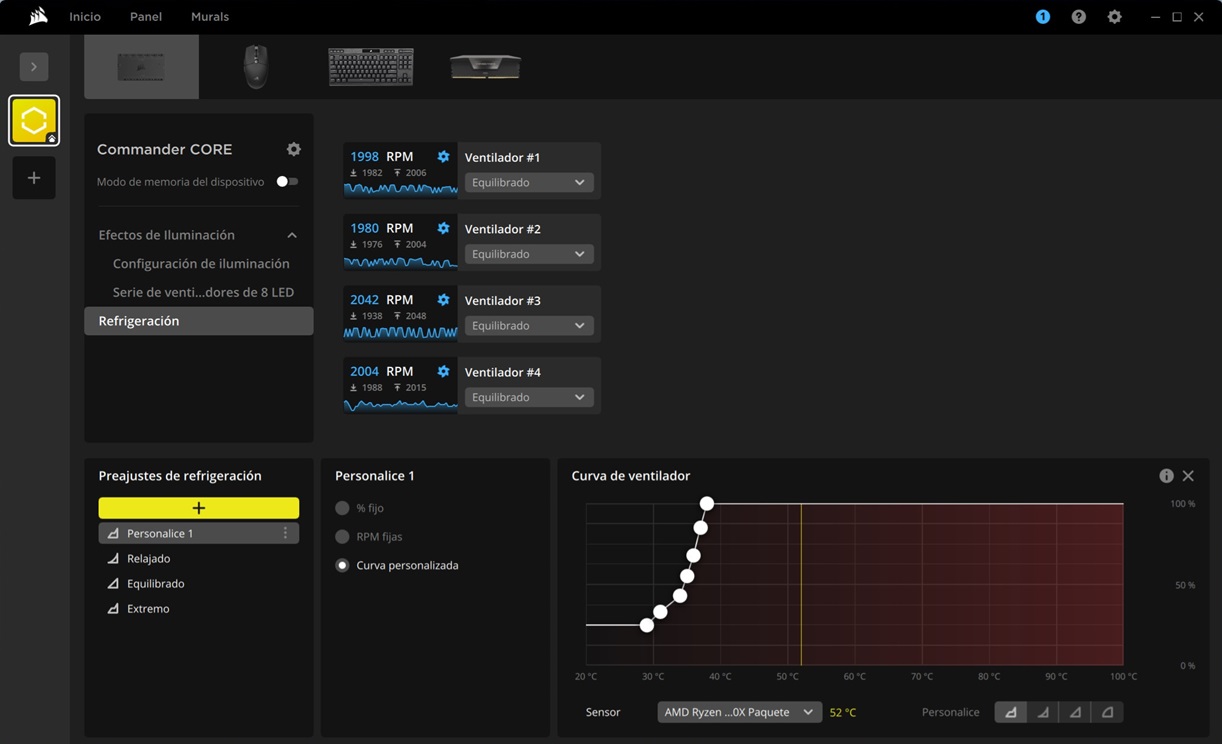
Task: Open the Sensor AMD Ryzen dropdown
Action: point(739,712)
